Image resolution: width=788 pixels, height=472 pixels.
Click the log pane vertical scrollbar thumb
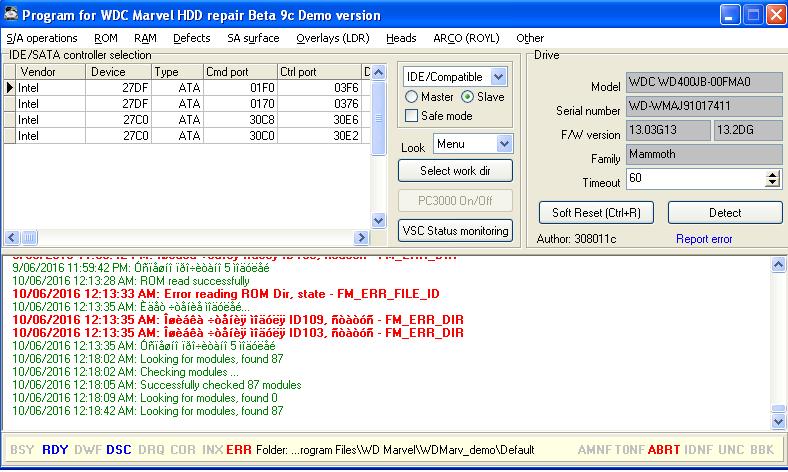point(778,409)
